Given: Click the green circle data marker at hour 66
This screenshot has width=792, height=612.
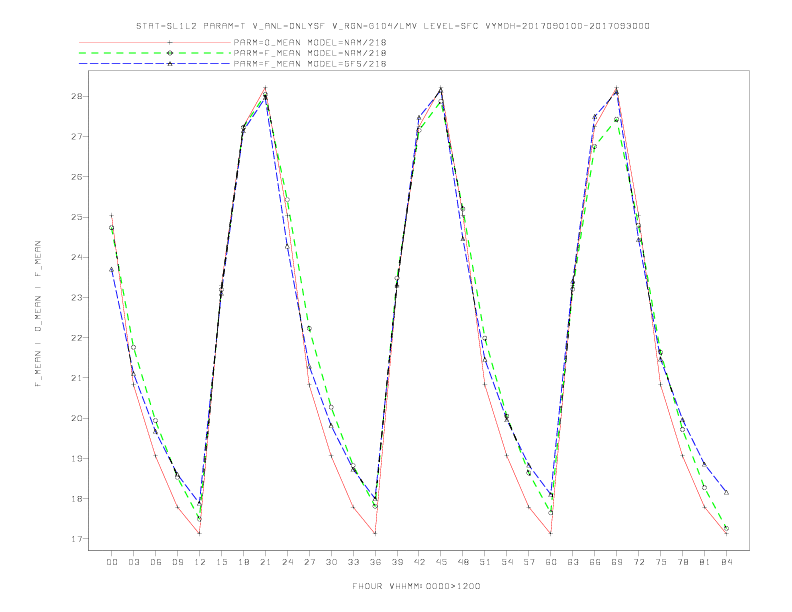Looking at the screenshot, I should pyautogui.click(x=595, y=146).
